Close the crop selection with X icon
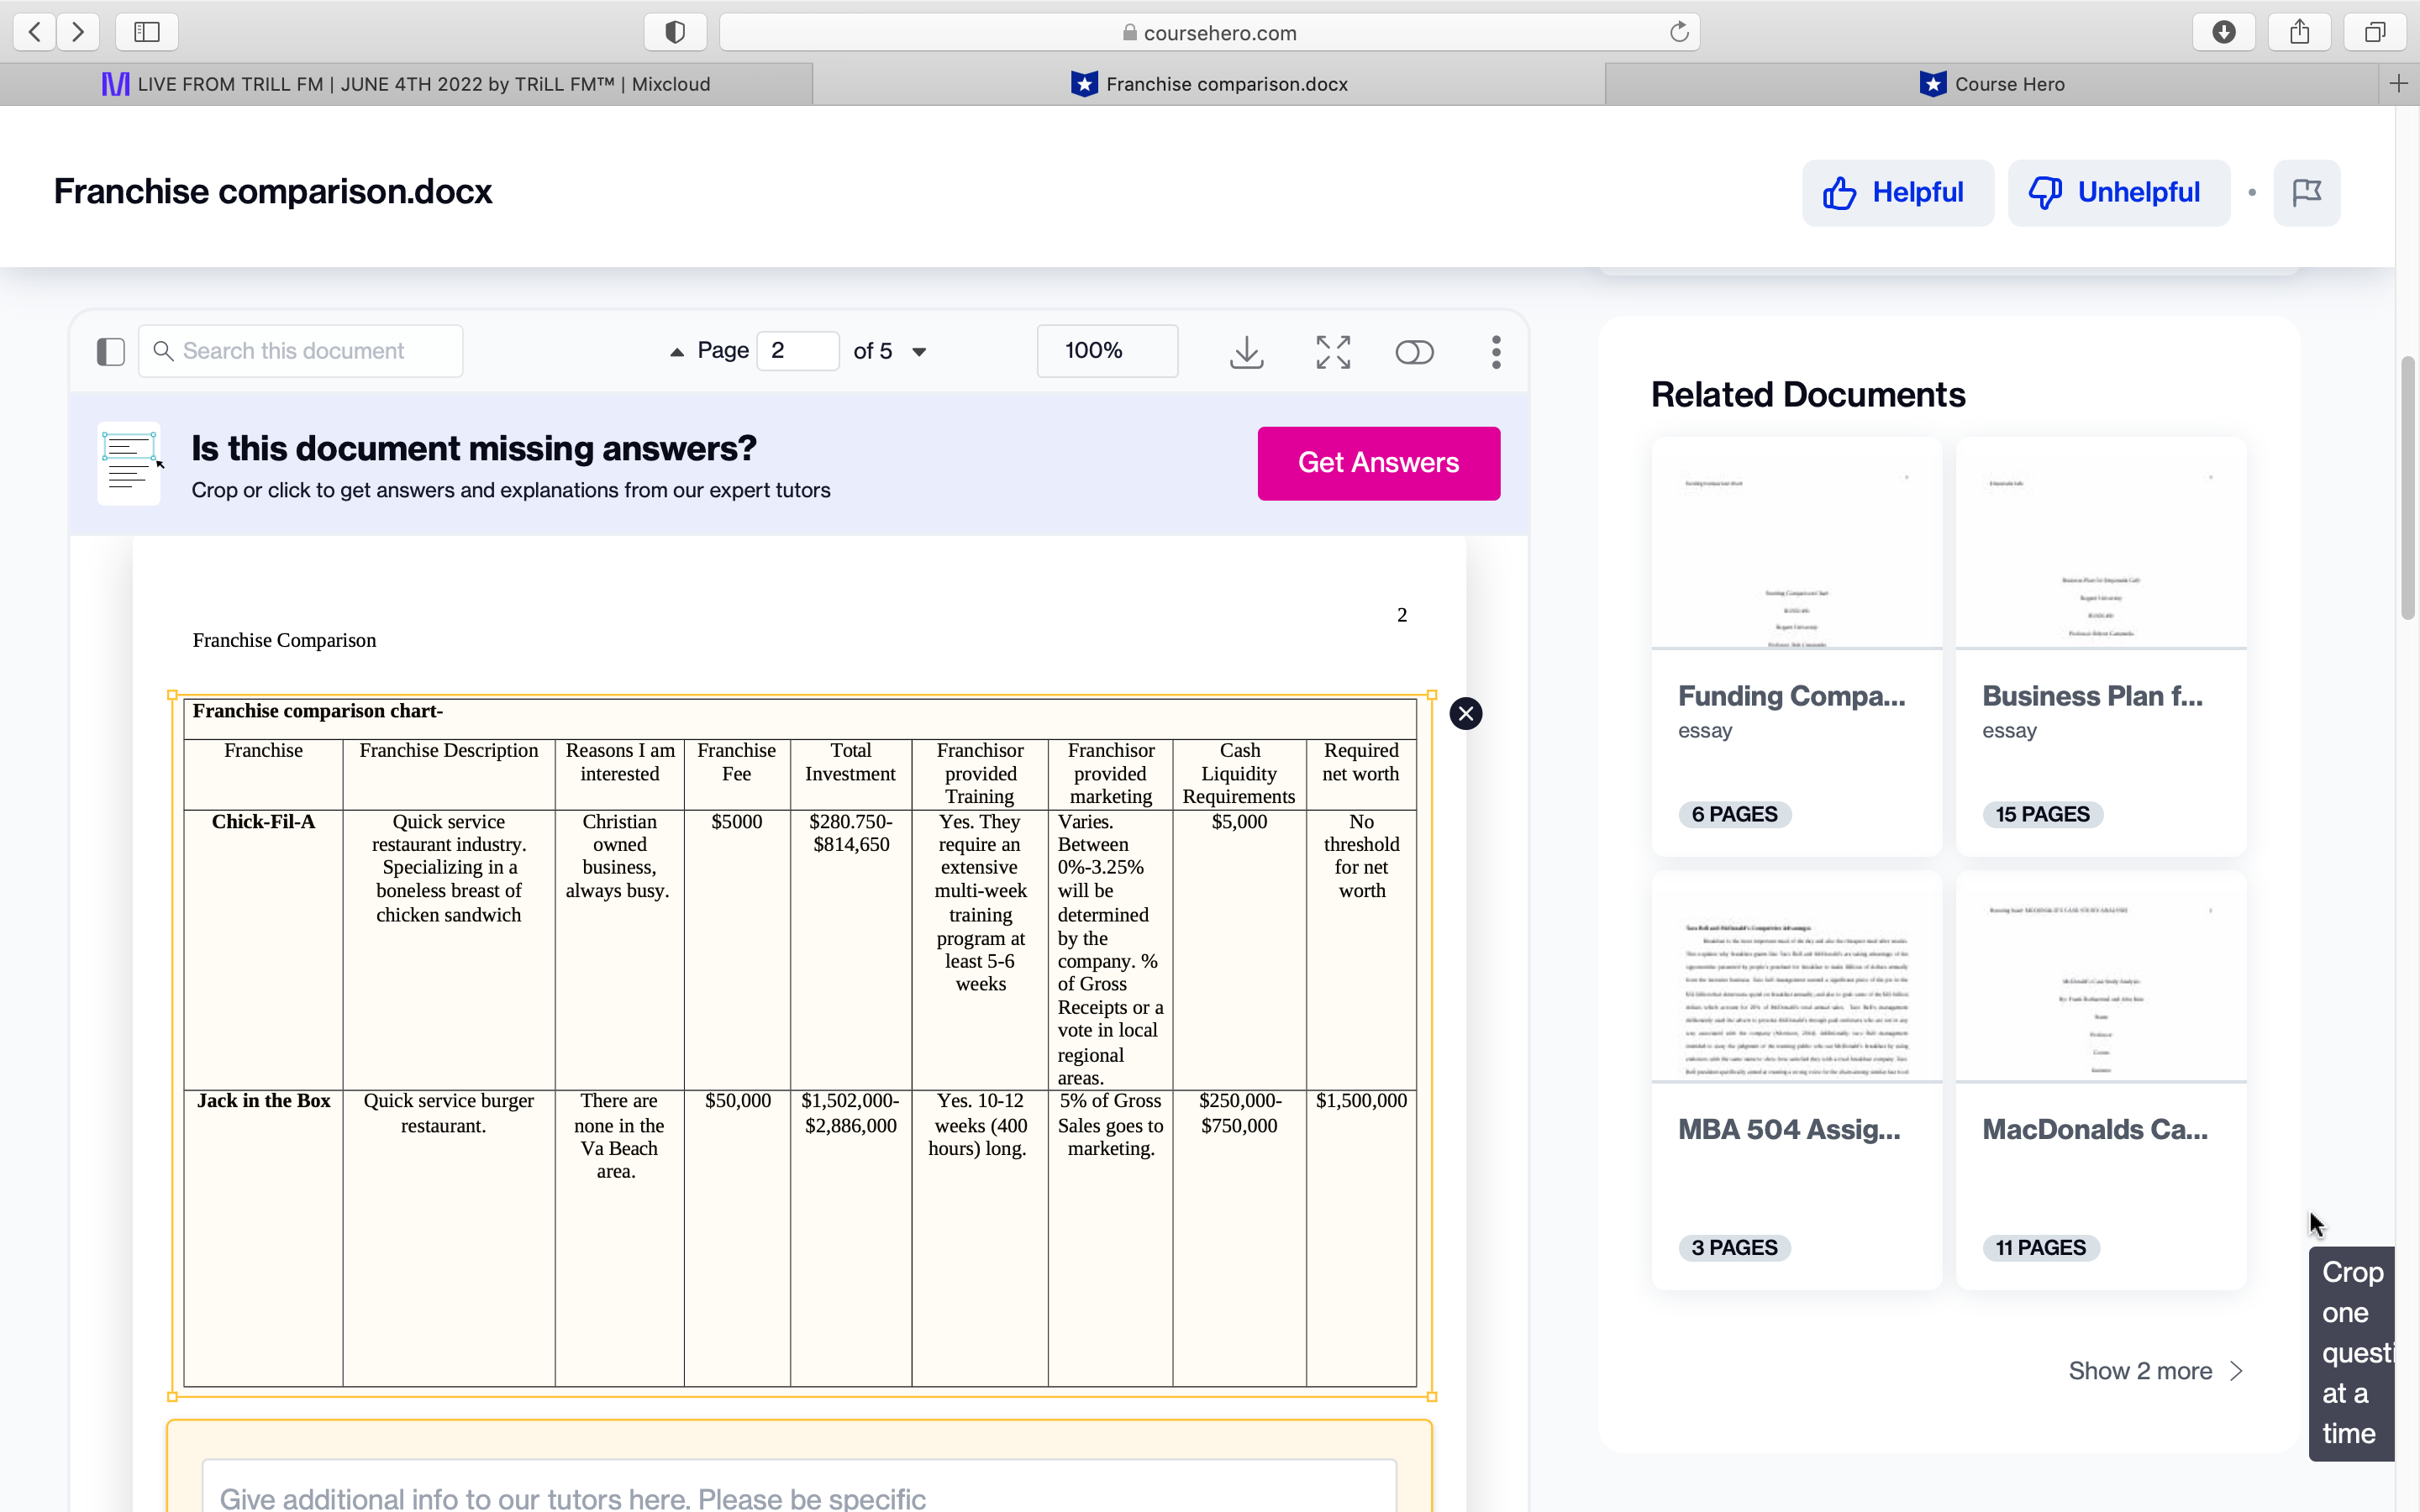This screenshot has height=1512, width=2420. click(1466, 713)
